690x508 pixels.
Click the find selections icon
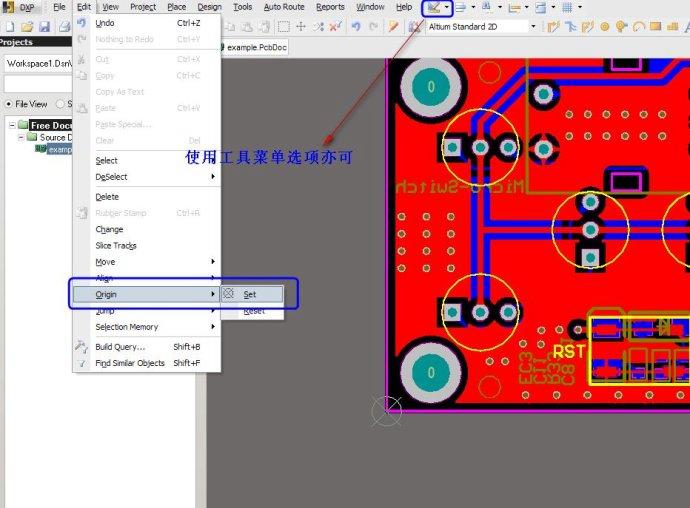pos(487,7)
